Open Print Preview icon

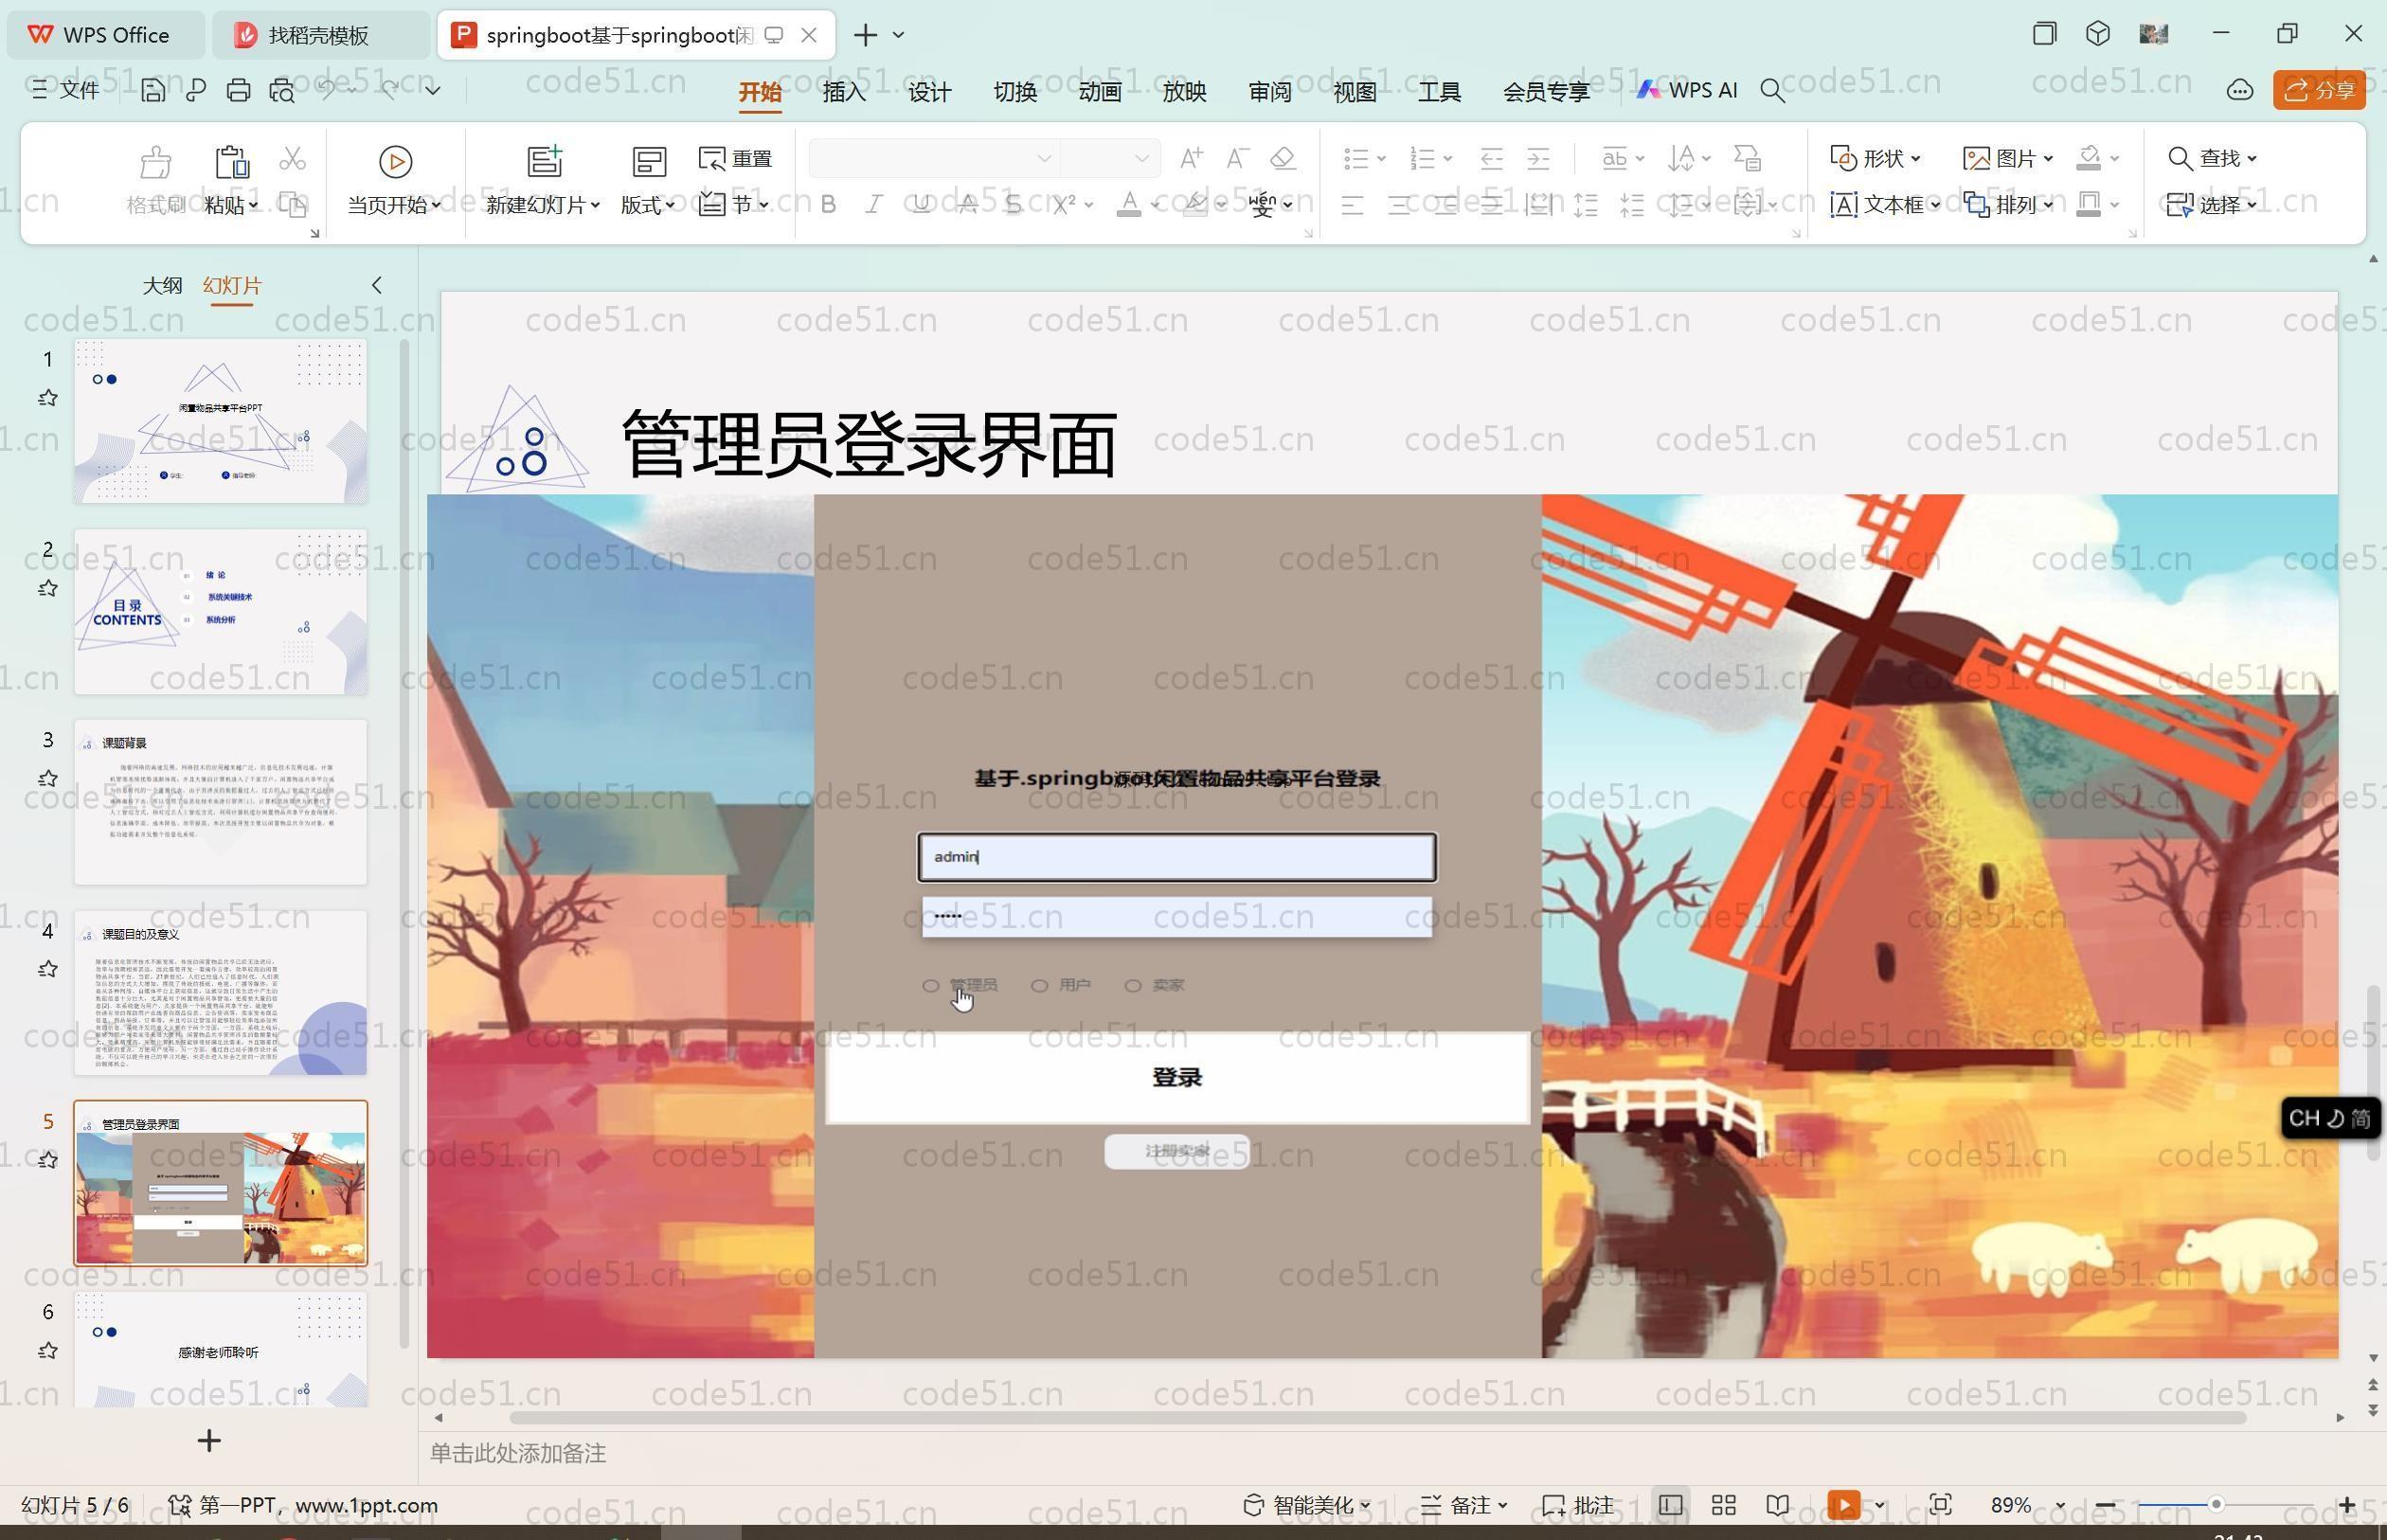[282, 91]
